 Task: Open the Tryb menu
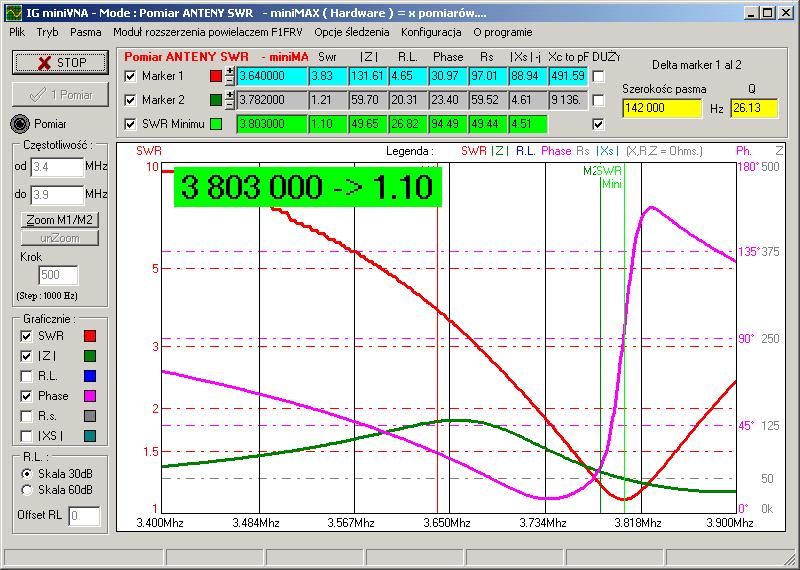[48, 32]
